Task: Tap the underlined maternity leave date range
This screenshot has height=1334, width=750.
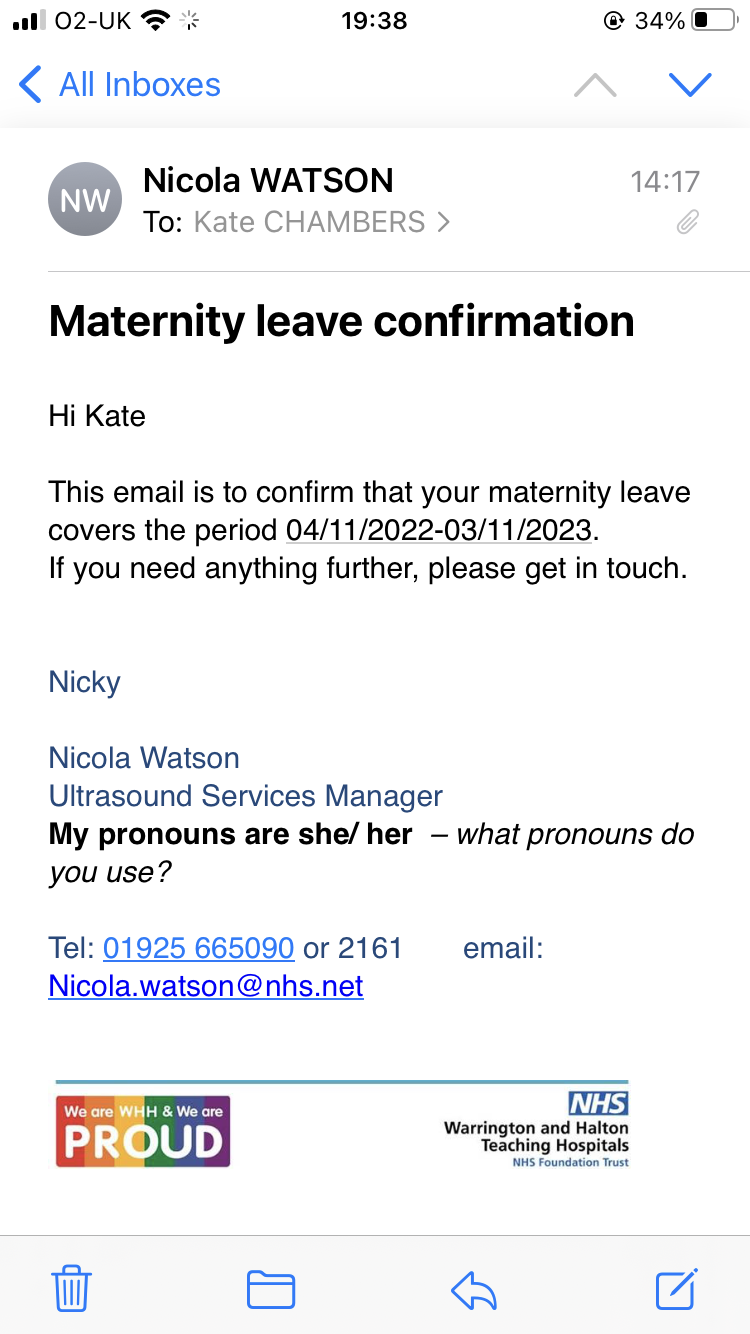Action: [439, 530]
